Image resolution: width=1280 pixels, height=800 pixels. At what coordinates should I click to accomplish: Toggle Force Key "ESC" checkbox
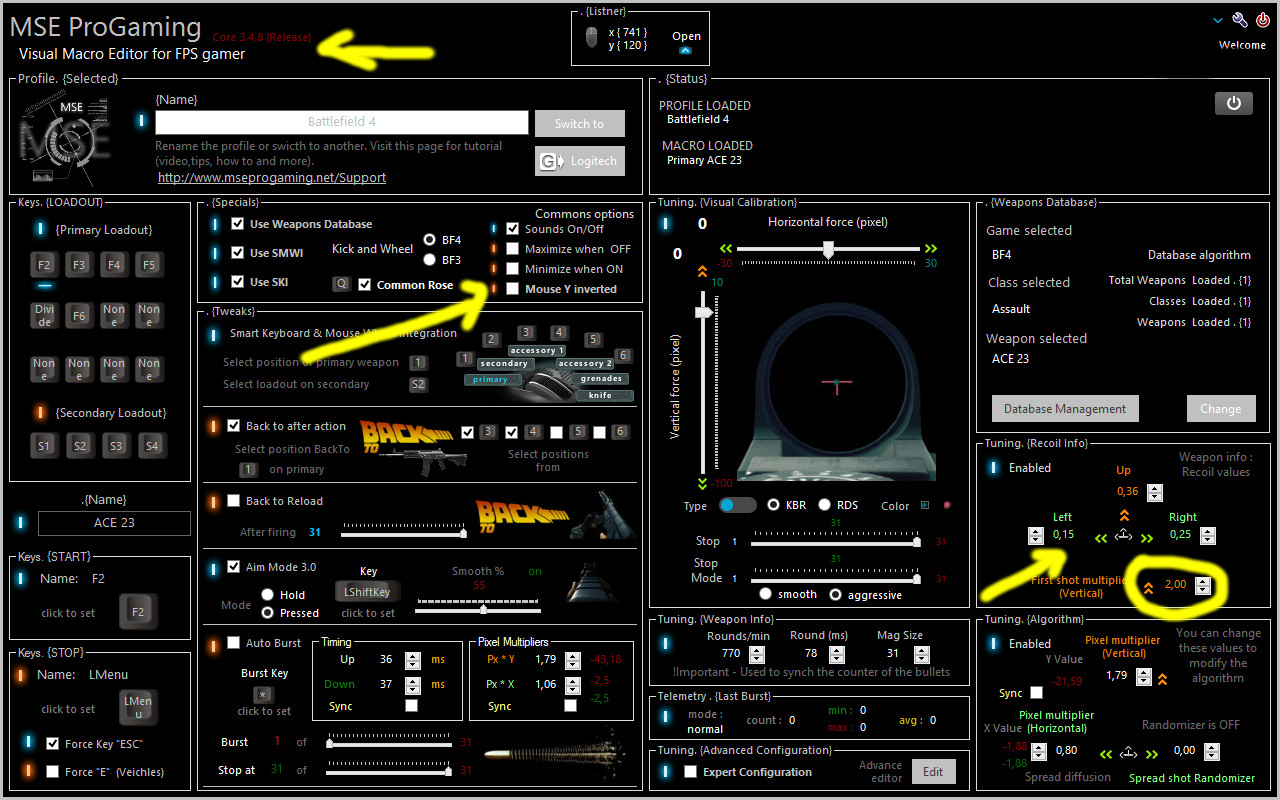[53, 743]
